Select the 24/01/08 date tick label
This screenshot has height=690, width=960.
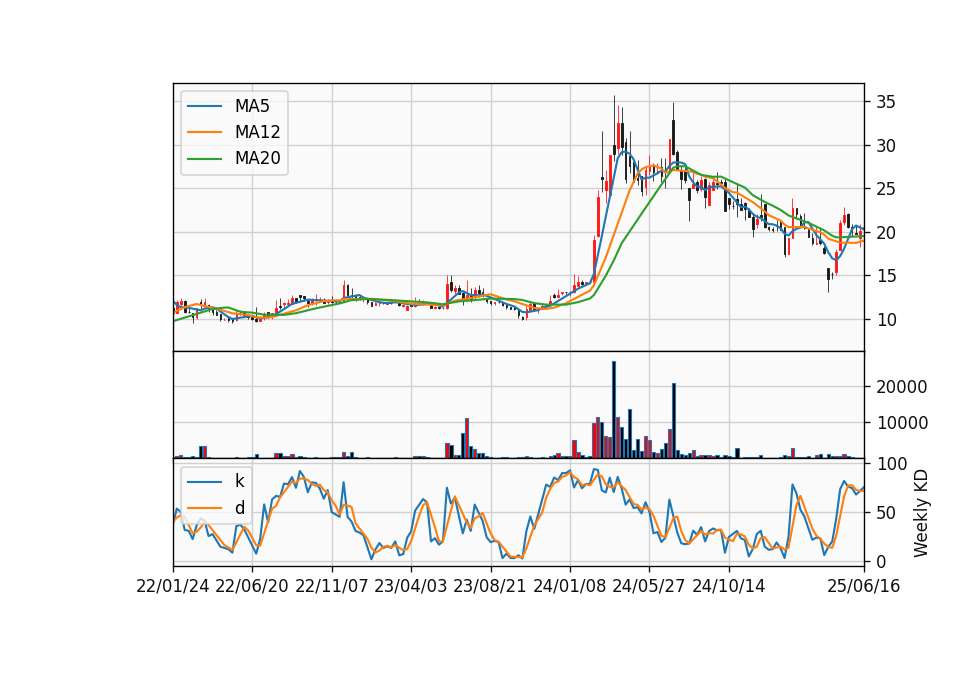tap(570, 586)
